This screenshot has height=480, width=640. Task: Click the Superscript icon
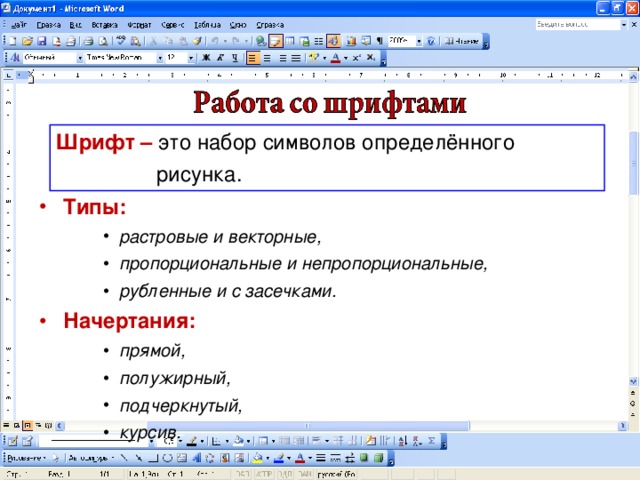355,58
